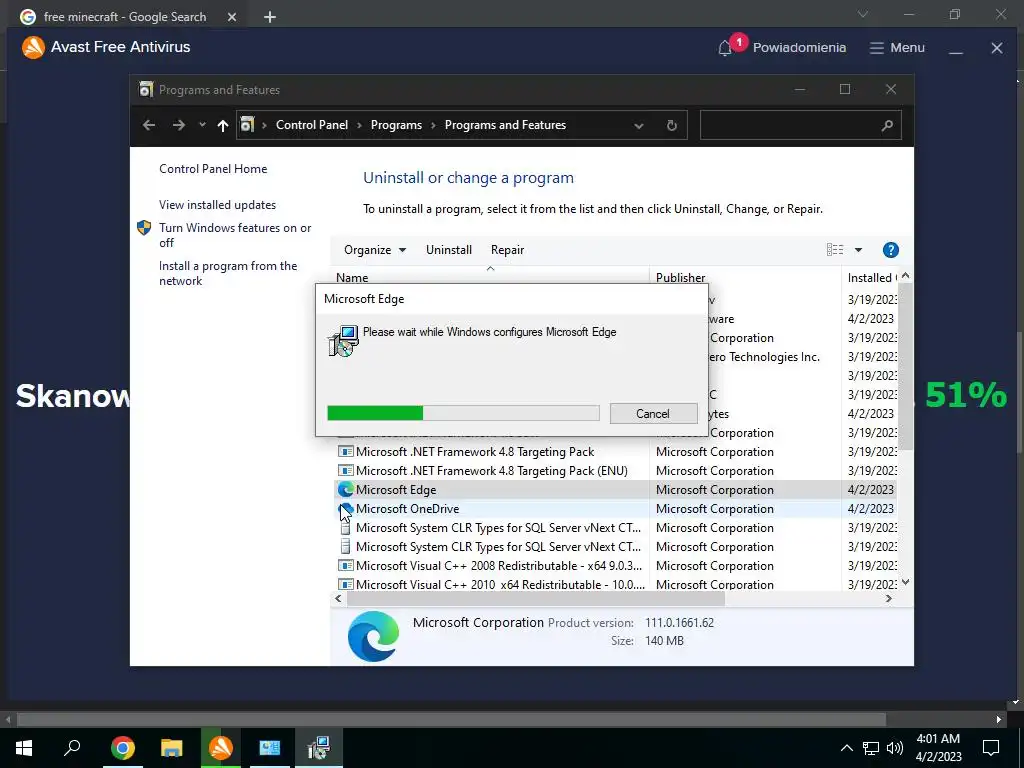The image size is (1024, 768).
Task: Open a new browser tab
Action: click(x=270, y=18)
